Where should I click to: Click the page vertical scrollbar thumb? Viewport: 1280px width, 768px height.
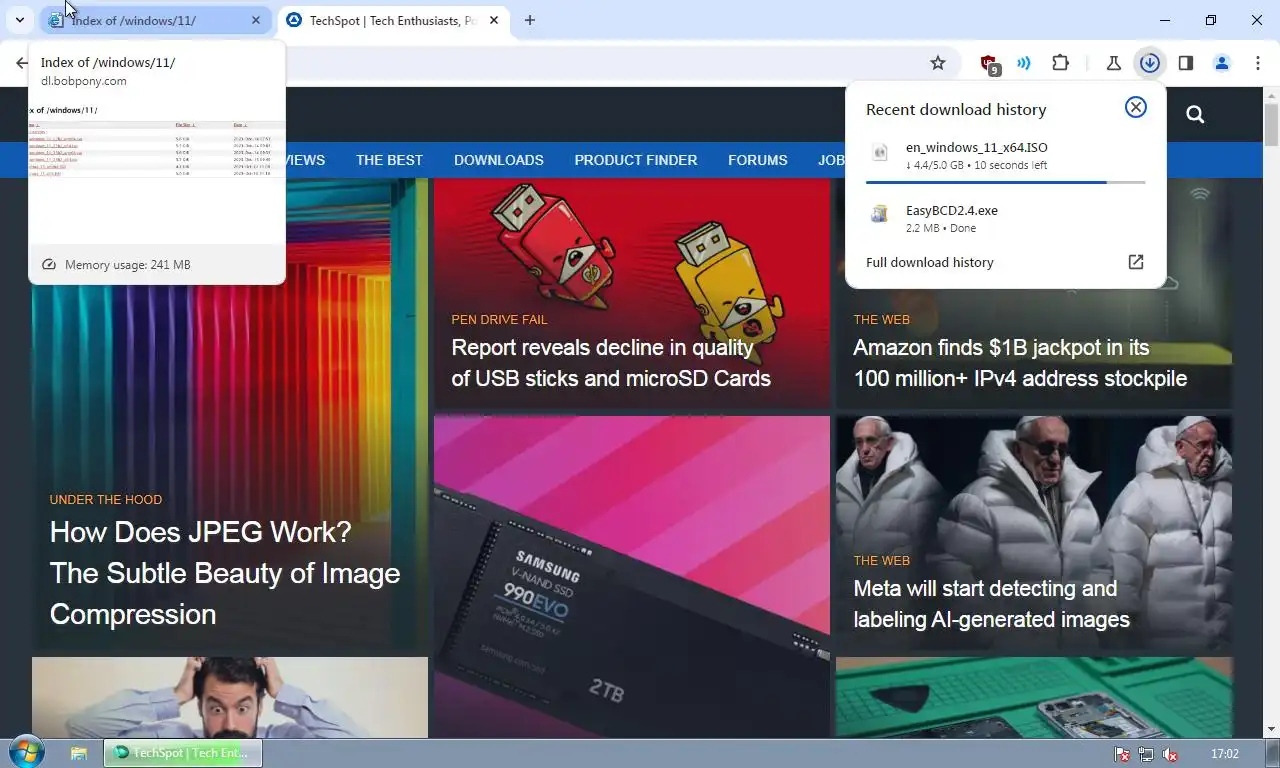1271,125
